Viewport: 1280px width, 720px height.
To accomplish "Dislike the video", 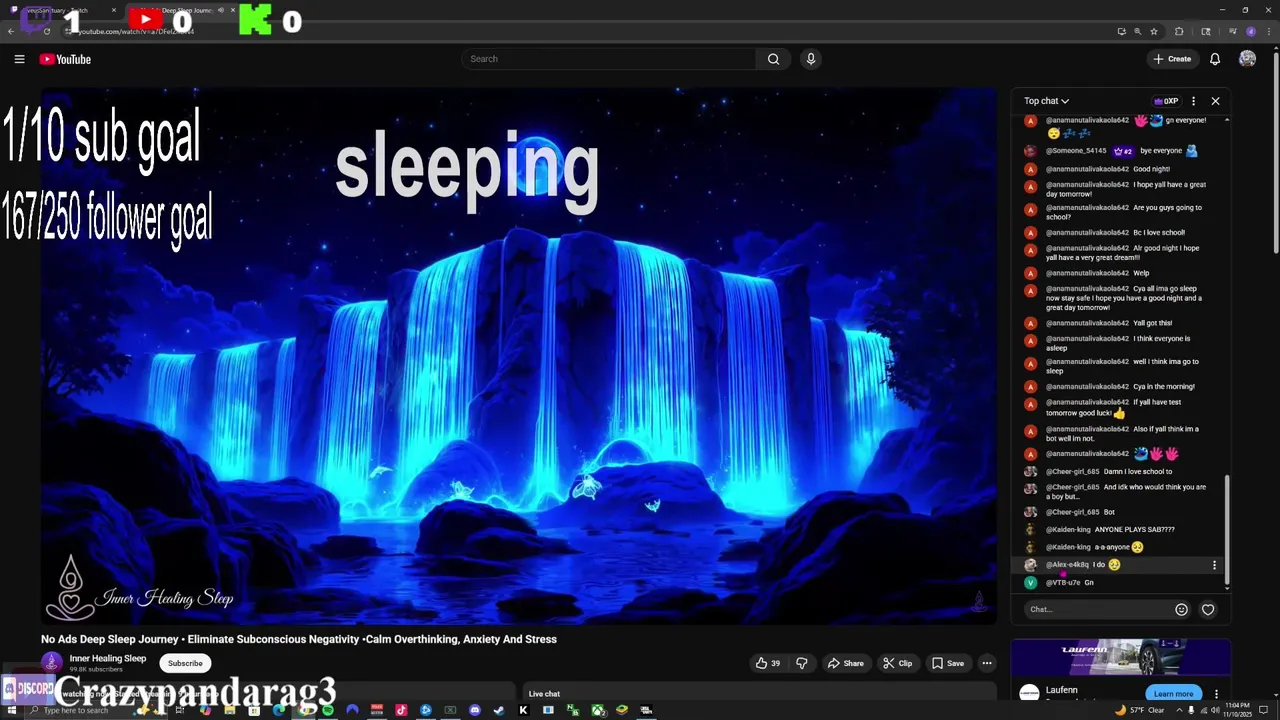I will [x=801, y=663].
